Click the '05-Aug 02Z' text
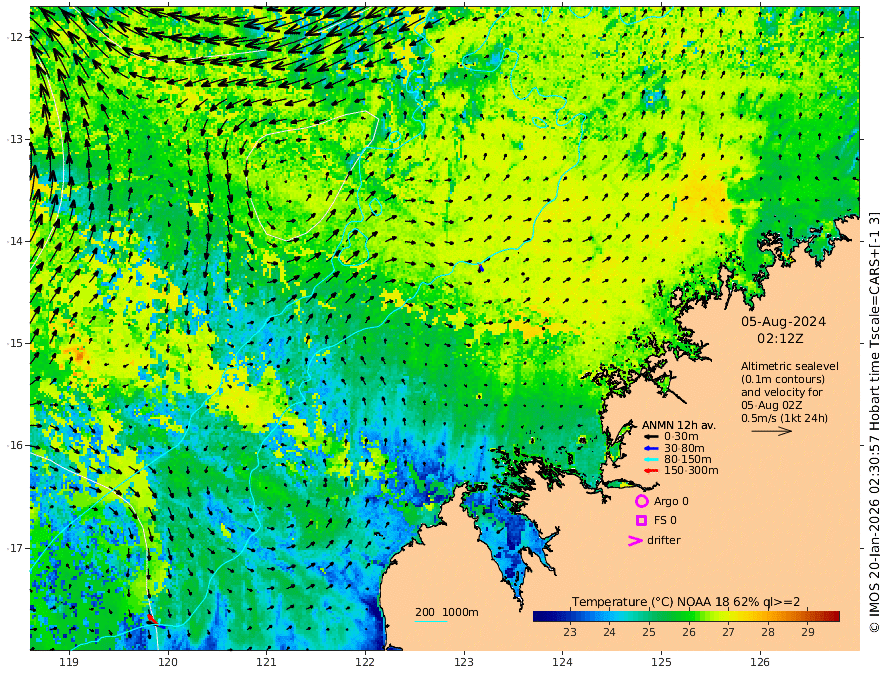The image size is (880, 680). [x=771, y=405]
